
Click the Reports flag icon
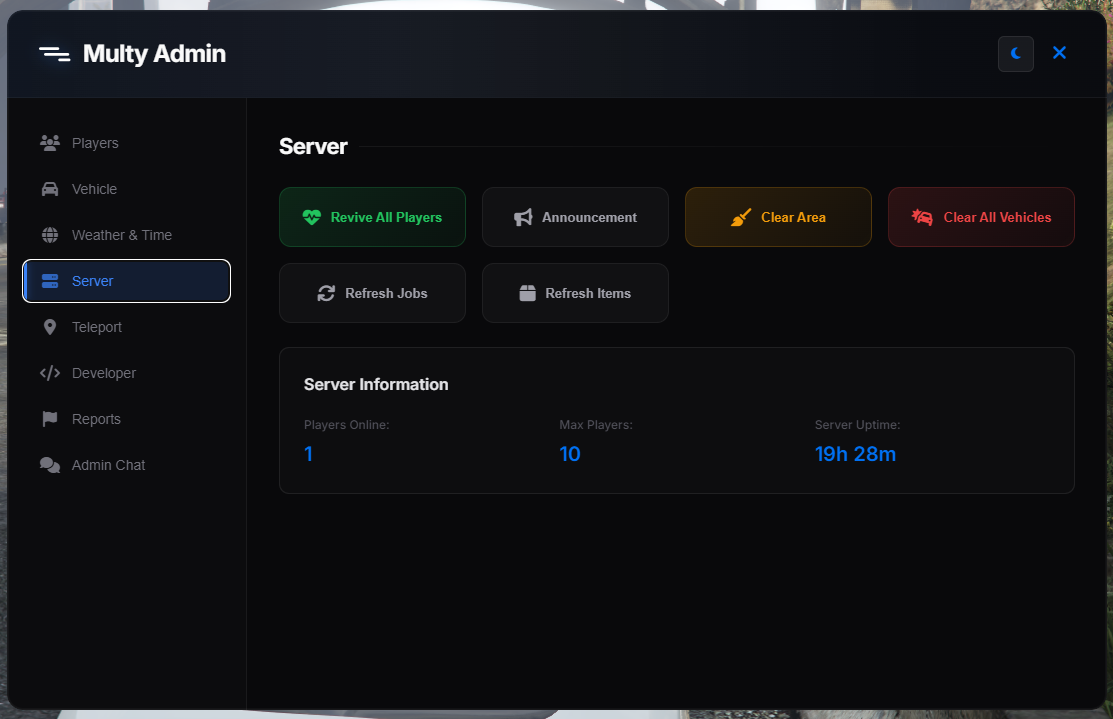pos(49,419)
